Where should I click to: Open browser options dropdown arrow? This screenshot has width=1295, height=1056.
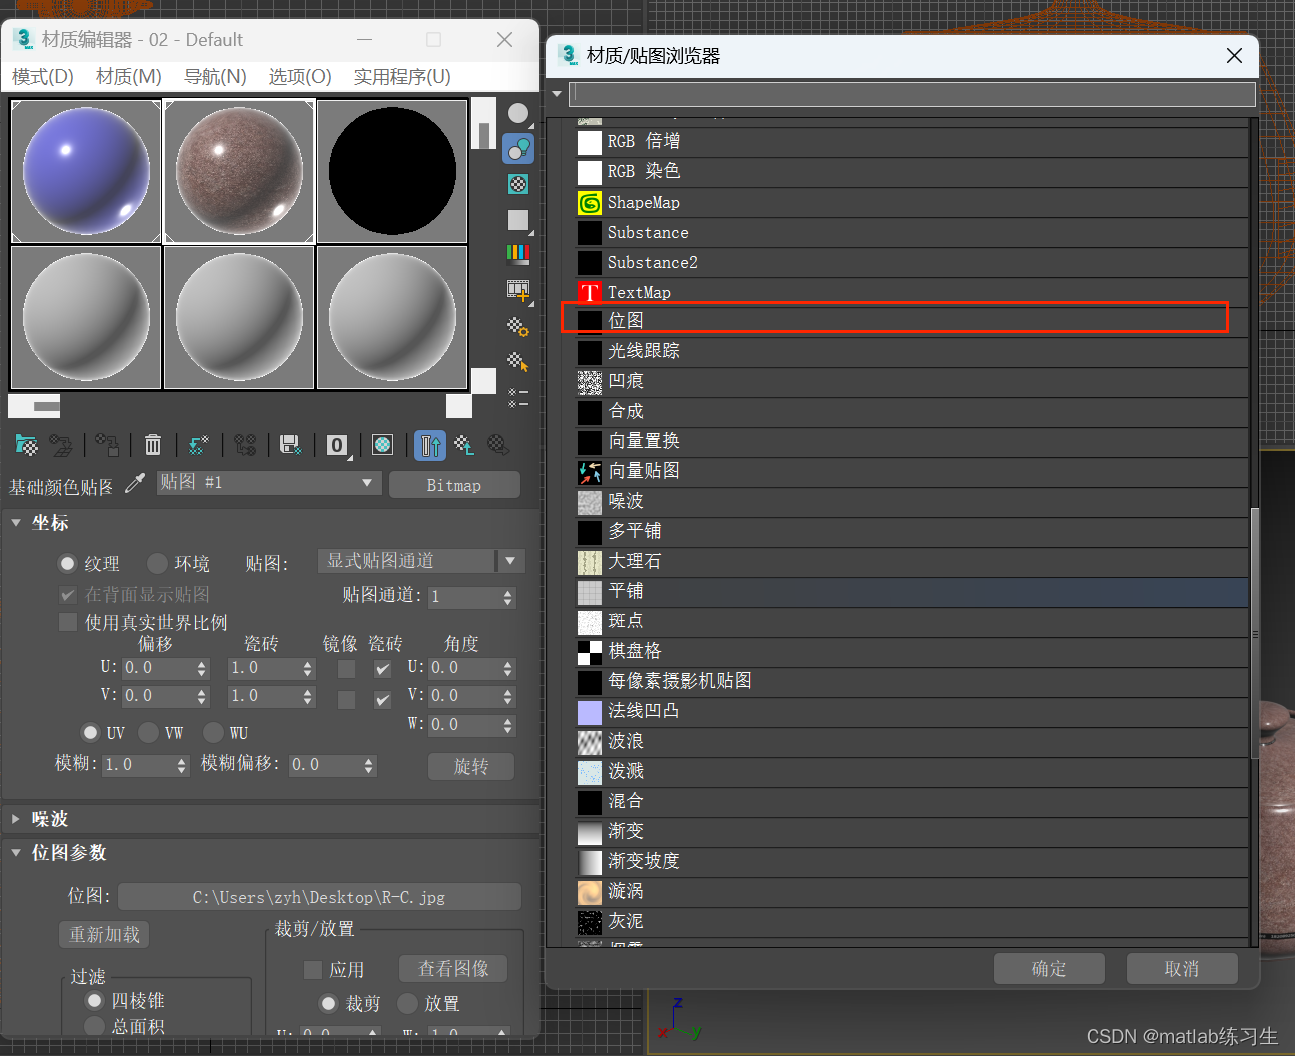(557, 94)
